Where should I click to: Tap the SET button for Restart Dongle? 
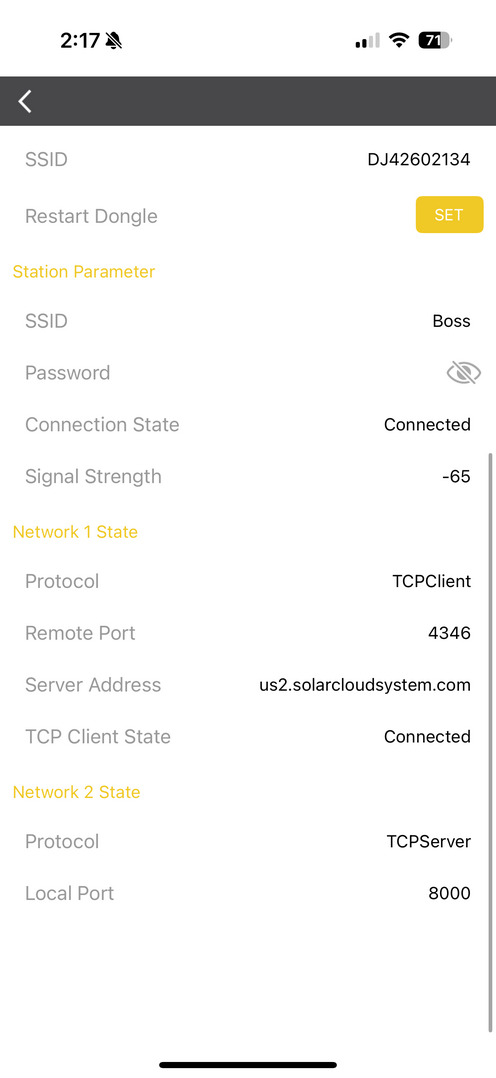coord(449,214)
